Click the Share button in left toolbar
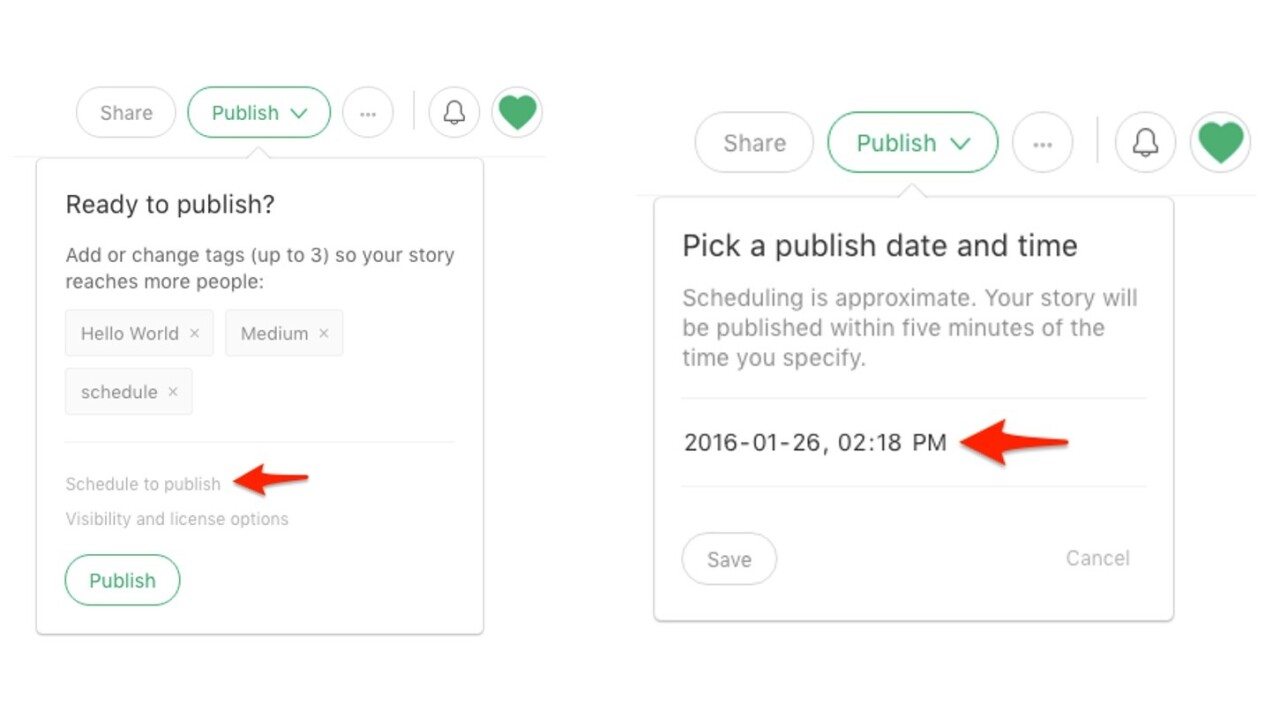The image size is (1280, 720). pos(126,113)
